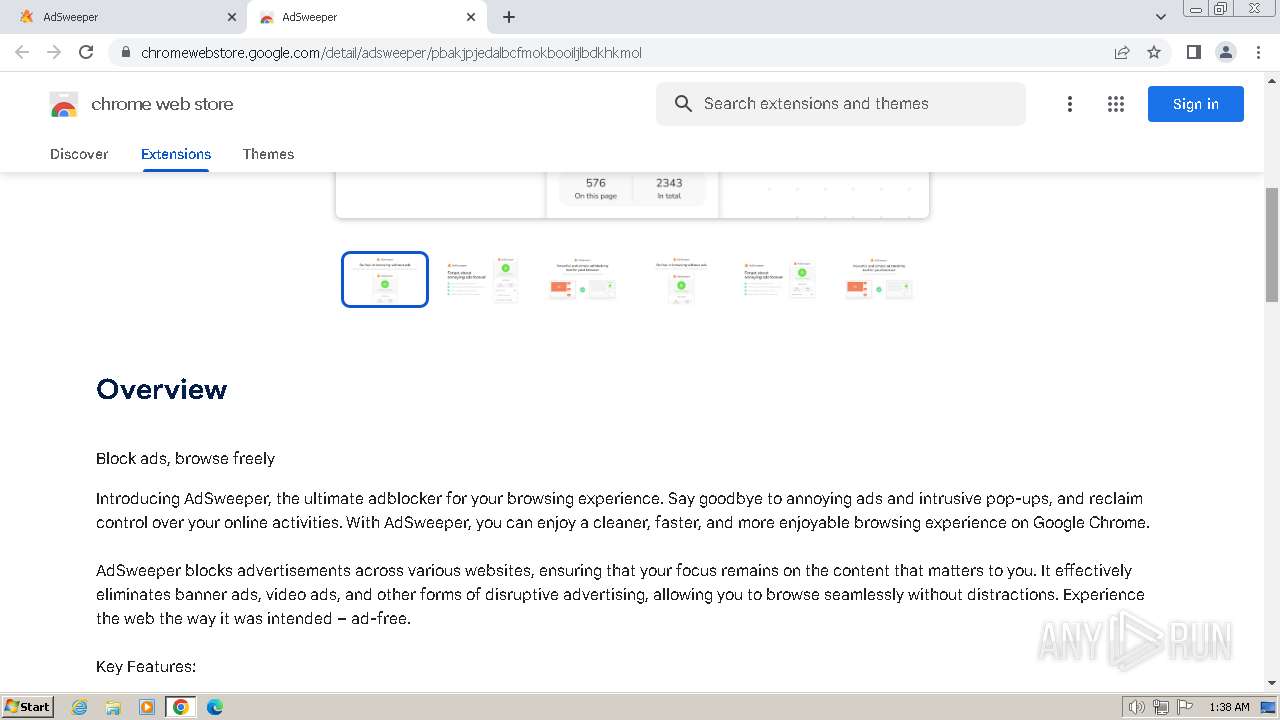Open the media player taskbar icon
1280x720 pixels.
(147, 707)
